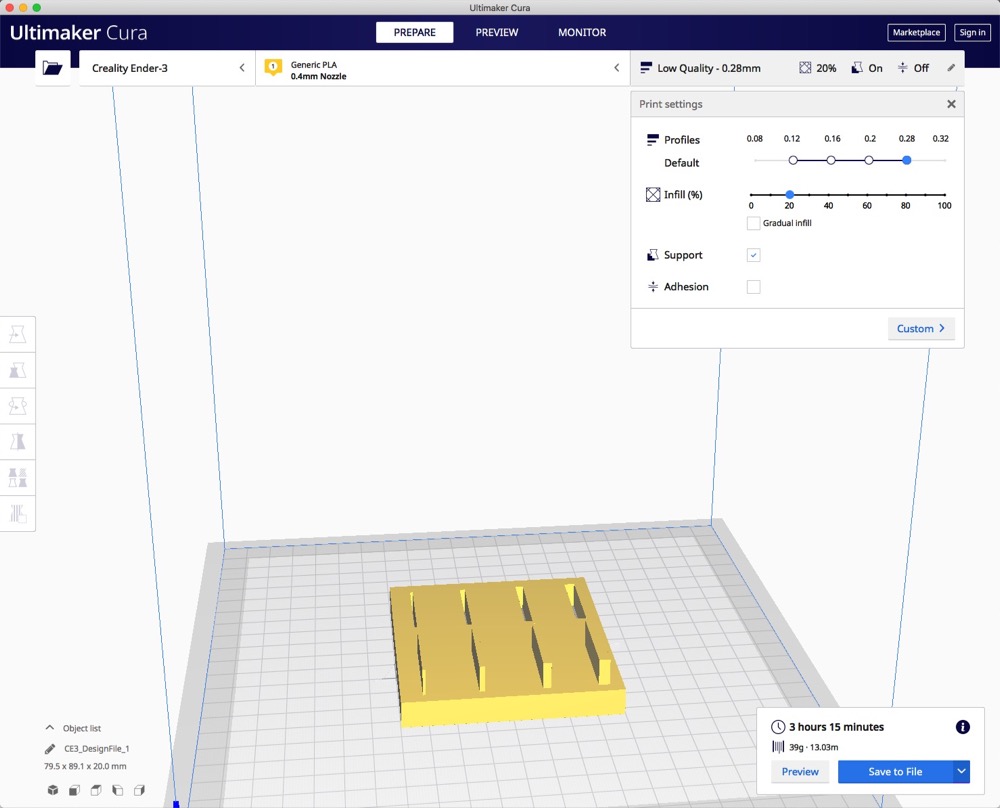Open the Save to File dropdown arrow
The image size is (1000, 808).
click(961, 772)
